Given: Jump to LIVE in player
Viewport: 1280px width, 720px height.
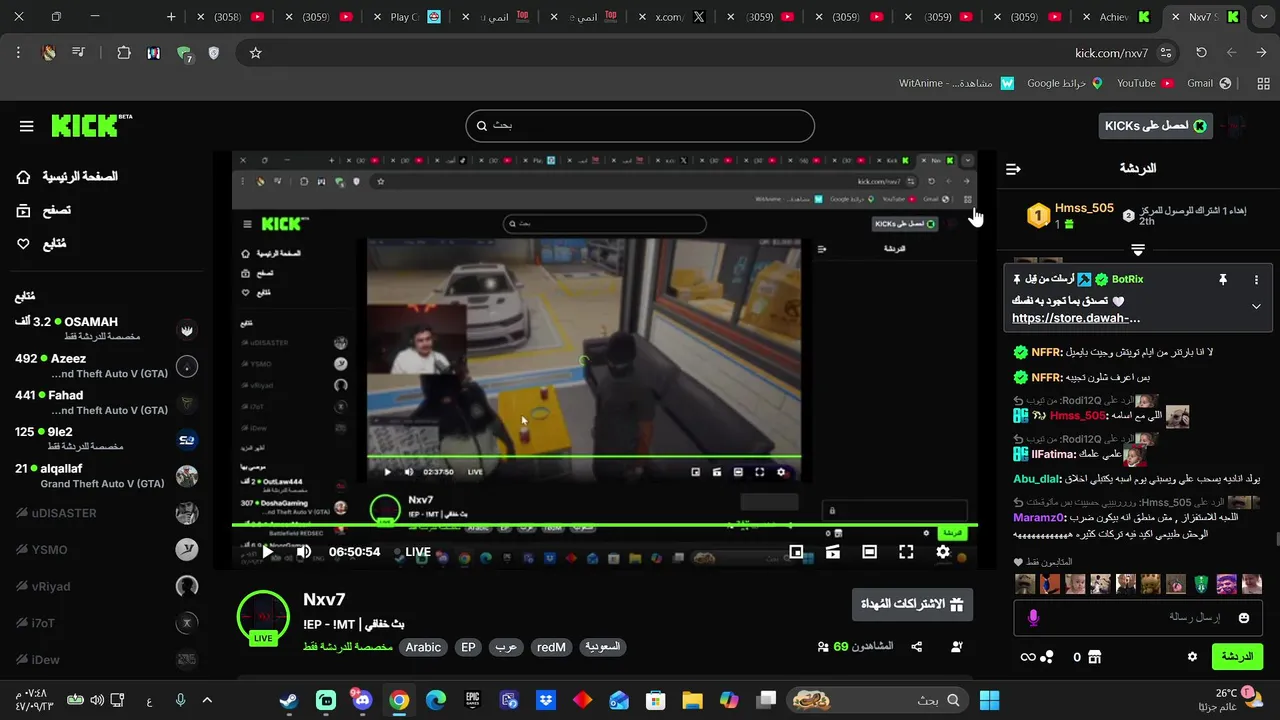Looking at the screenshot, I should pos(418,552).
